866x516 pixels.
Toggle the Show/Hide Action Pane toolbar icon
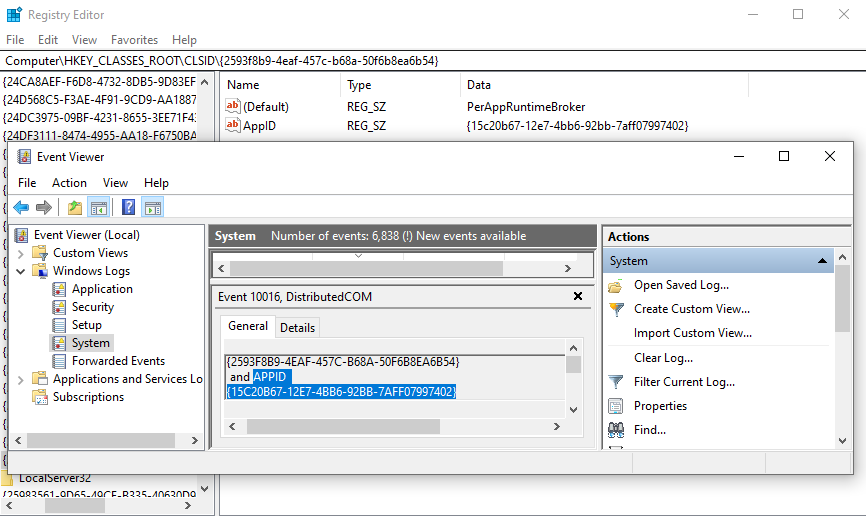[152, 208]
